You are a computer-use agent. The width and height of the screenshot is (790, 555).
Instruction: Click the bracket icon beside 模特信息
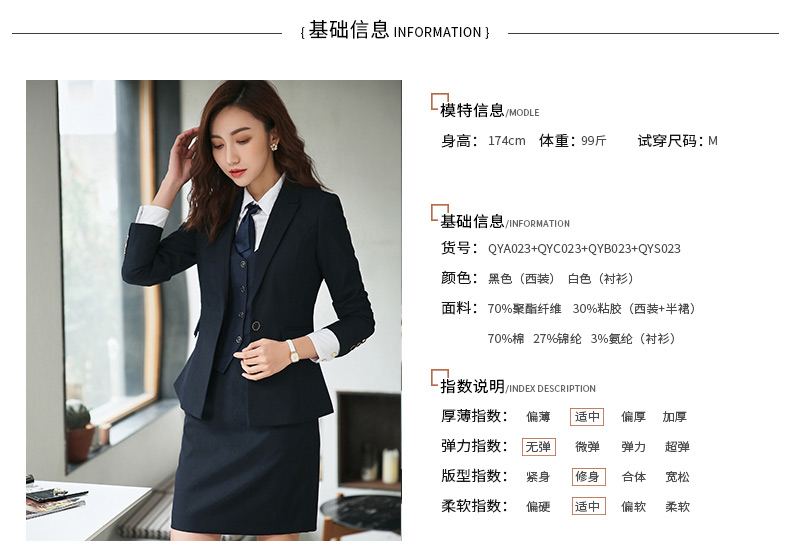click(x=439, y=102)
